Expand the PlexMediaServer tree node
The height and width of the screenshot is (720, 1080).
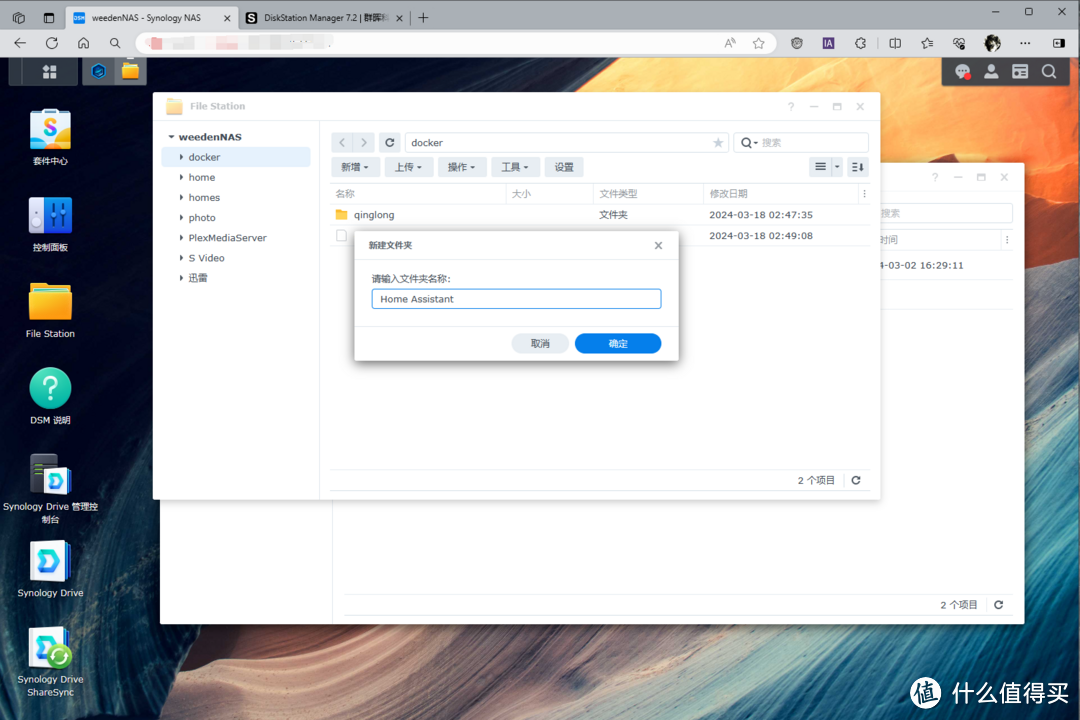[181, 238]
